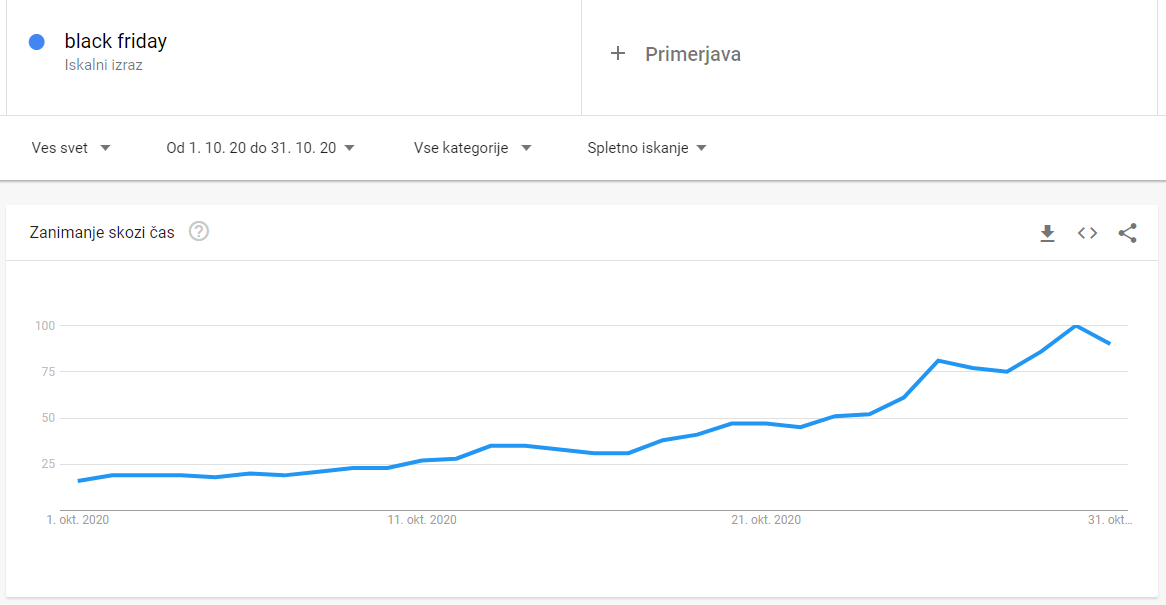This screenshot has height=605, width=1166.
Task: Edit the black friday search term
Action: [x=115, y=41]
